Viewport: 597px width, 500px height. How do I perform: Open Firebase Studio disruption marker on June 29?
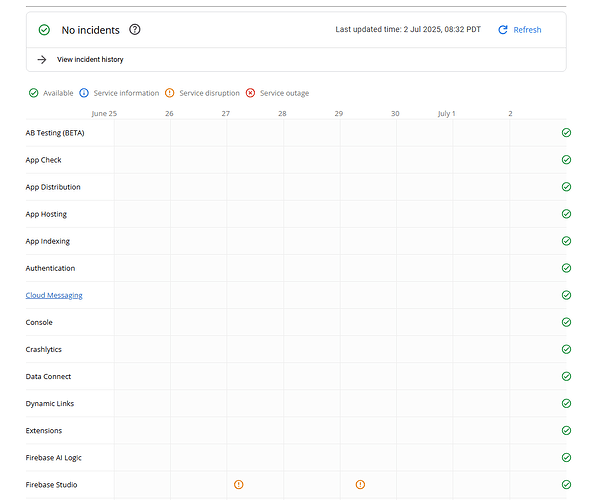pyautogui.click(x=360, y=484)
